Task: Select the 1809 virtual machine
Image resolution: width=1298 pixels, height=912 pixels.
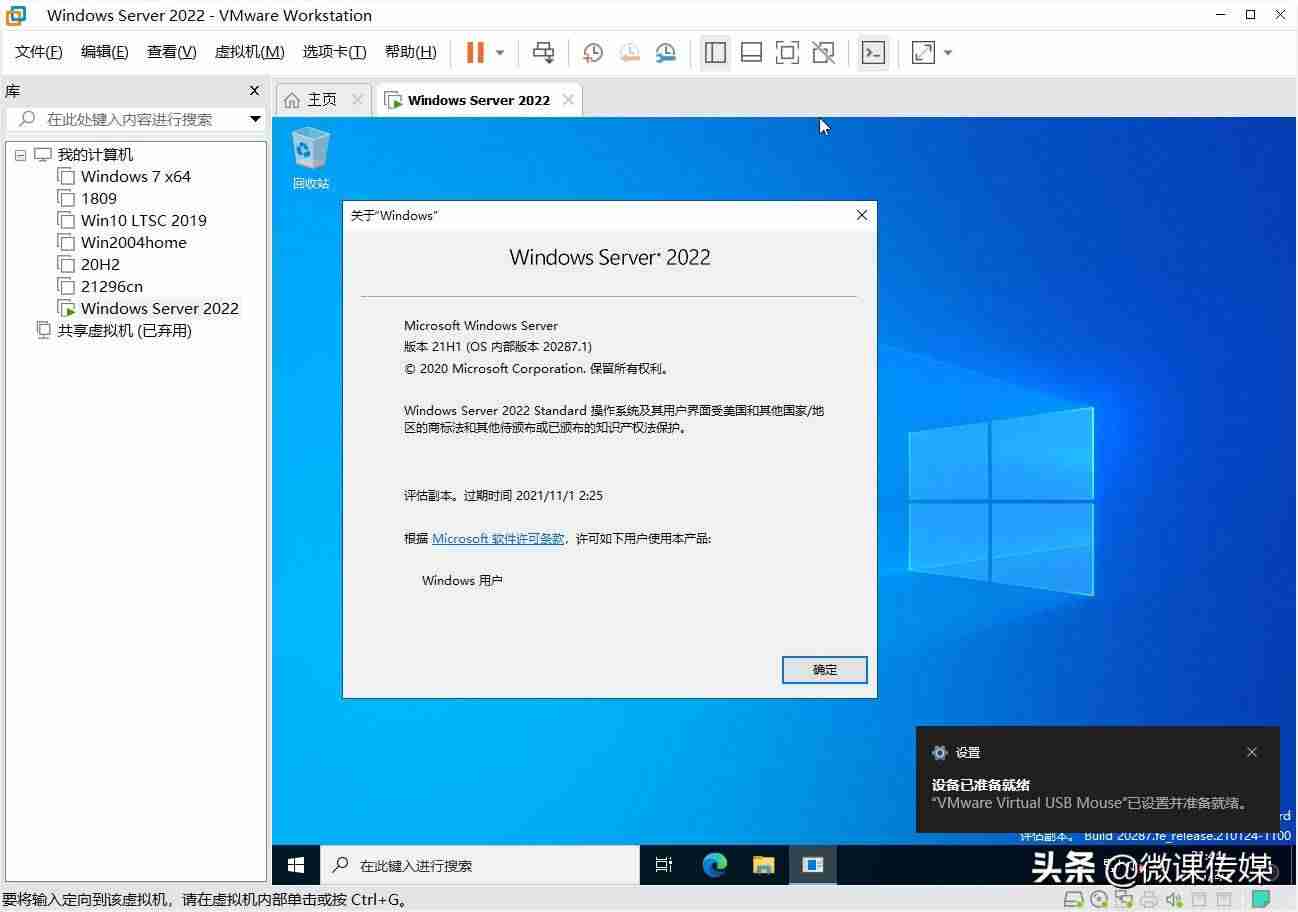Action: tap(99, 199)
